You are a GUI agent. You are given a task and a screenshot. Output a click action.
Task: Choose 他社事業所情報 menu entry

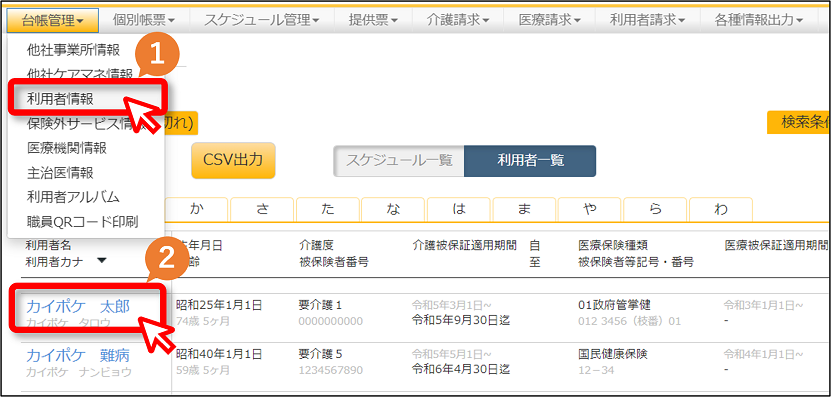coord(74,50)
